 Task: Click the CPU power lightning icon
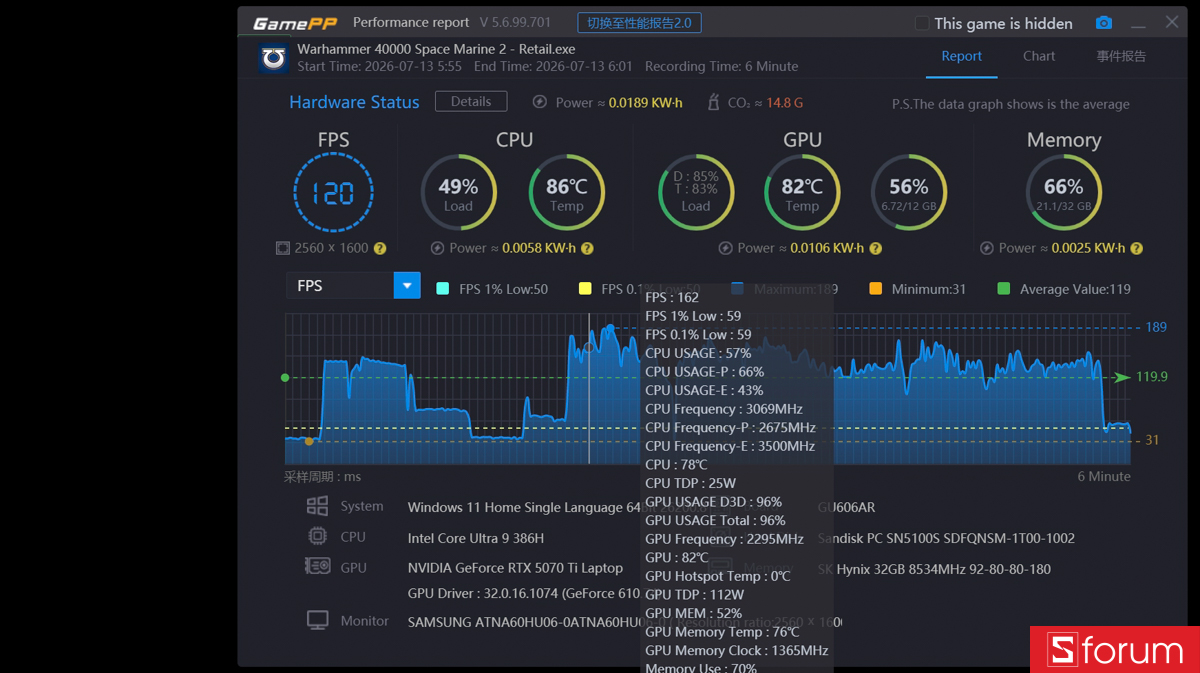(437, 248)
